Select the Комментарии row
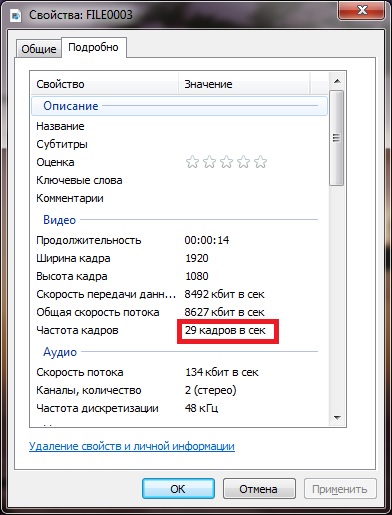This screenshot has width=392, height=515. point(179,198)
